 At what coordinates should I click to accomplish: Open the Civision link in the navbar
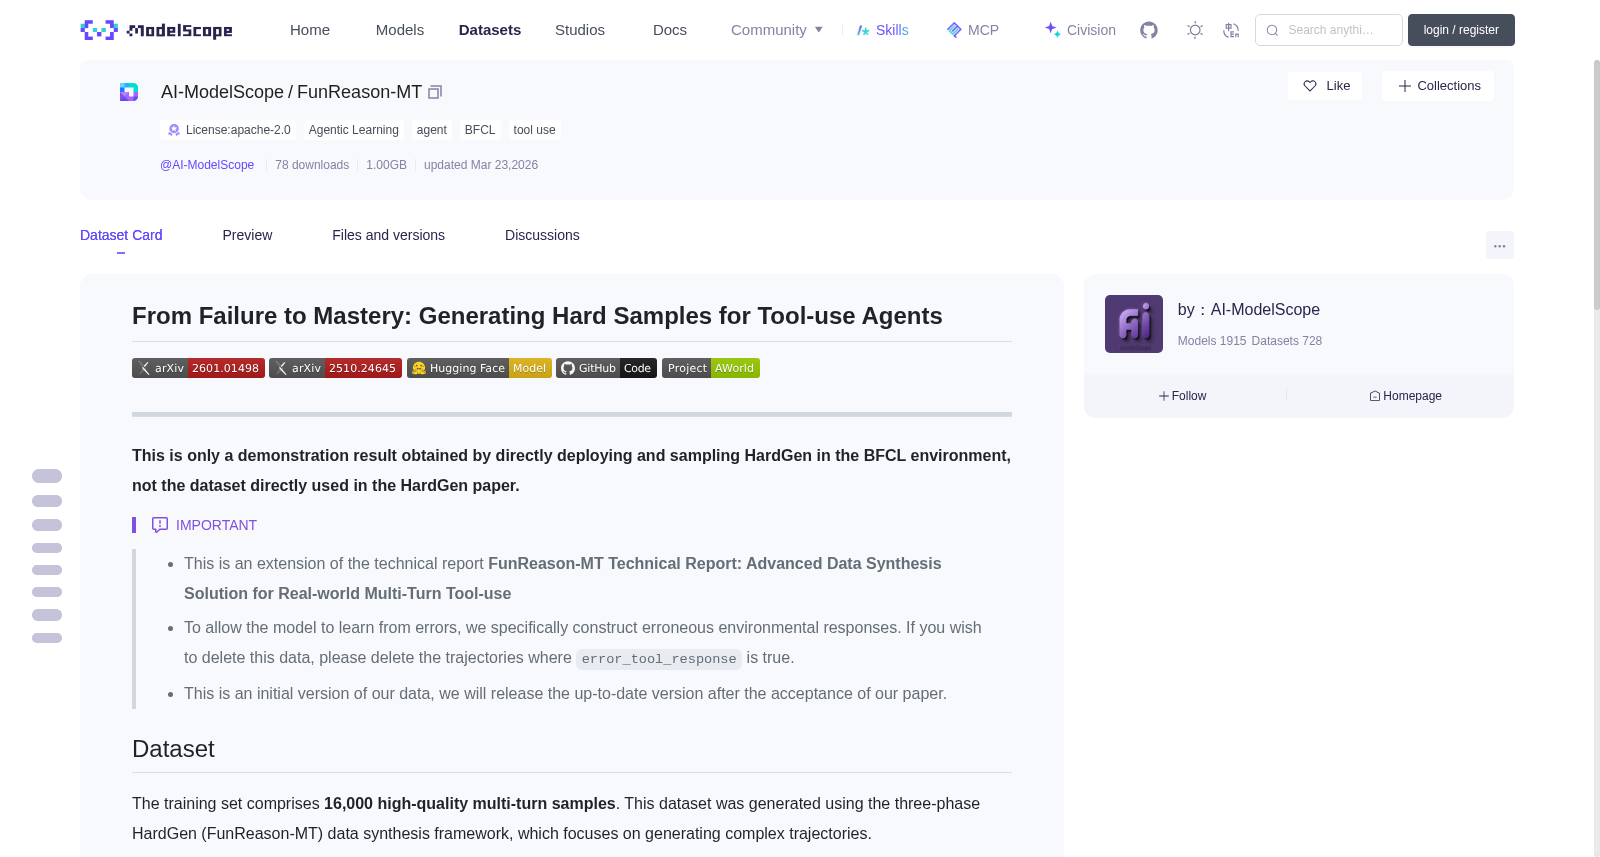point(1080,30)
